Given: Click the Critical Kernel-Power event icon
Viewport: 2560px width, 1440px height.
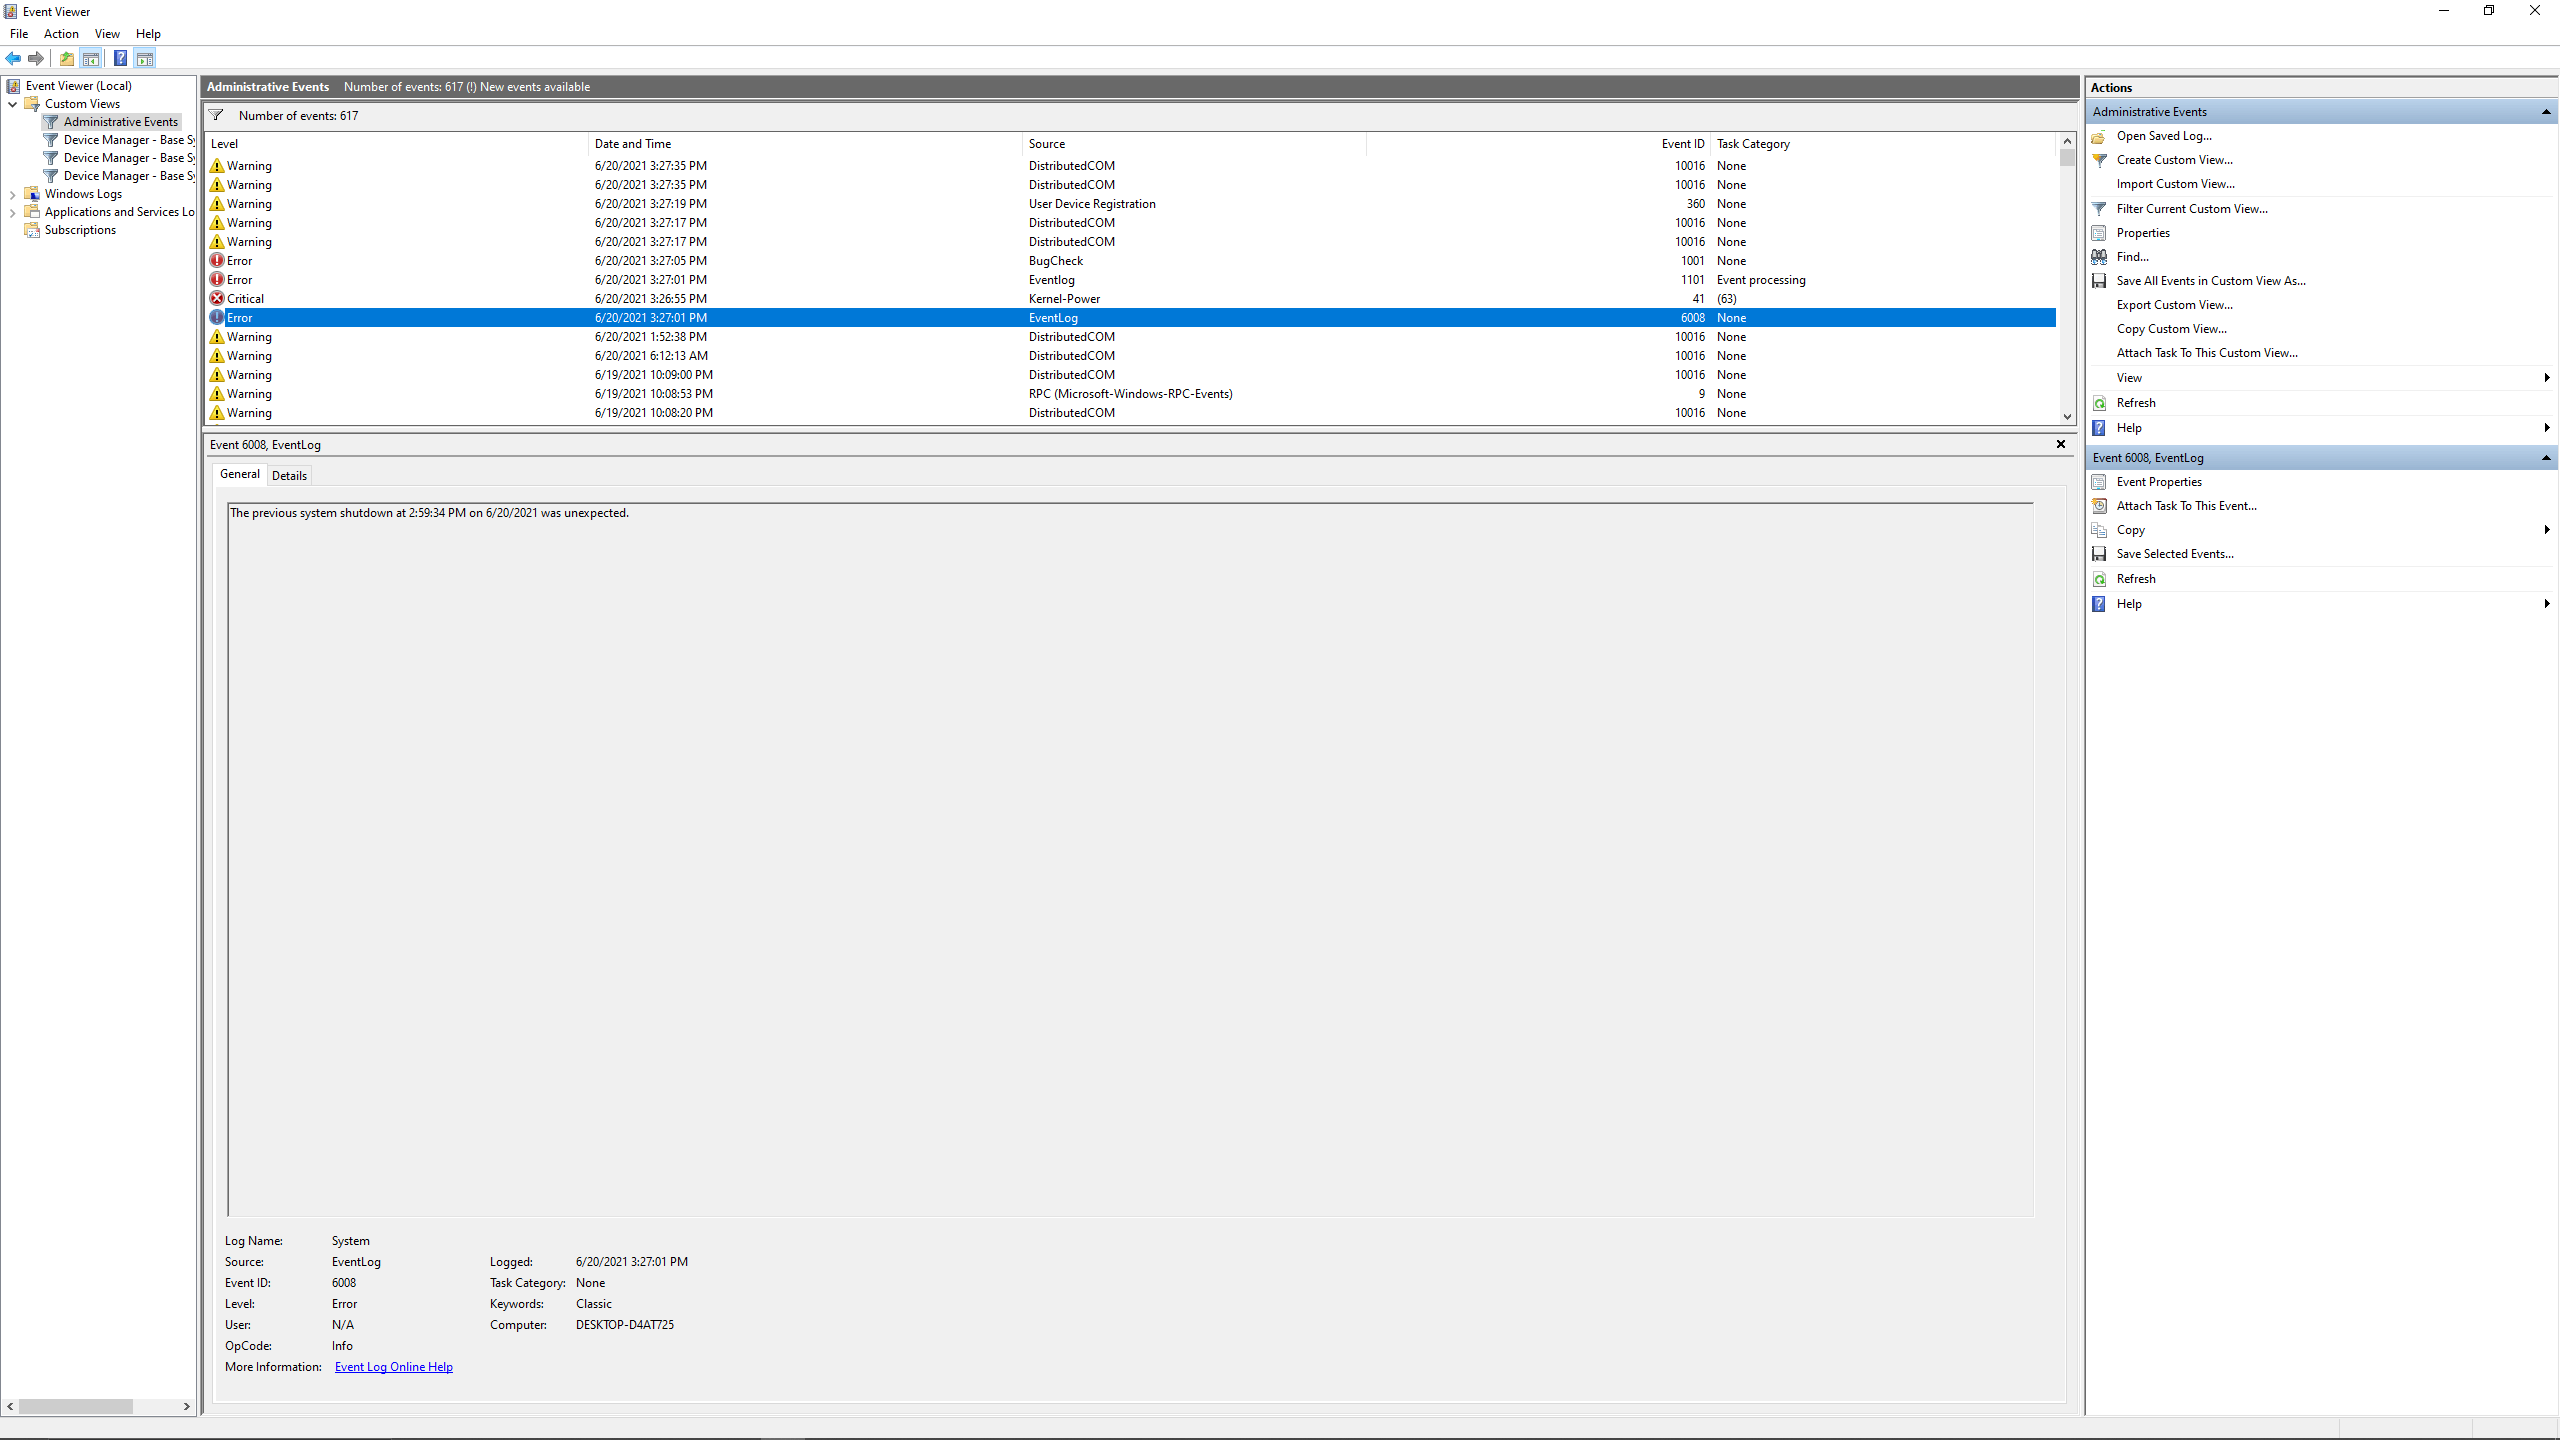Looking at the screenshot, I should click(217, 299).
